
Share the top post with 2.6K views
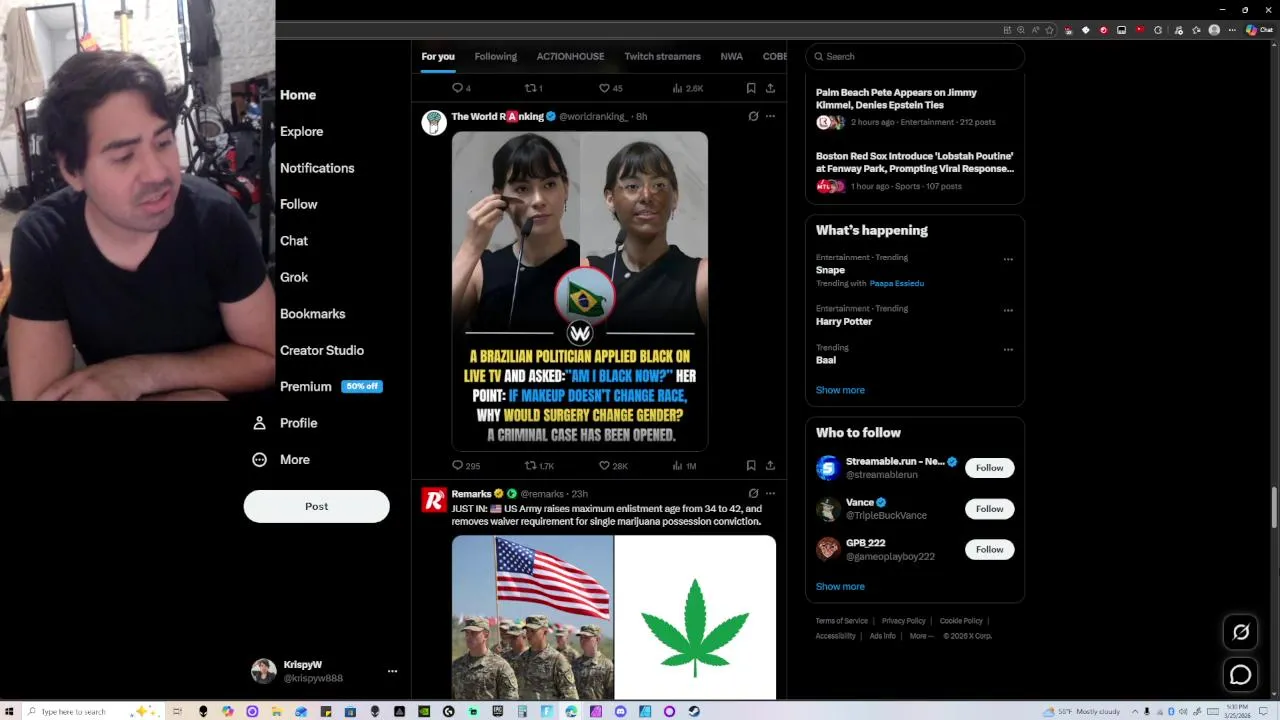[x=770, y=88]
